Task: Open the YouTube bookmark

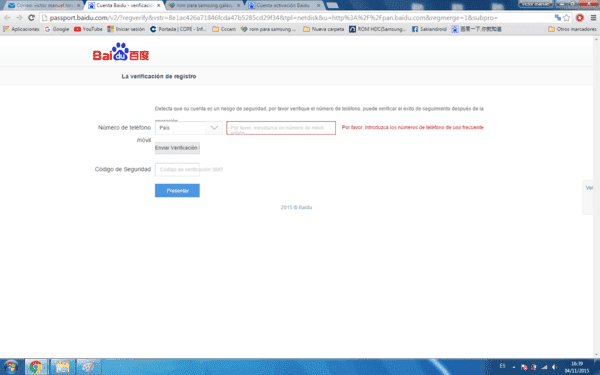Action: 88,29
